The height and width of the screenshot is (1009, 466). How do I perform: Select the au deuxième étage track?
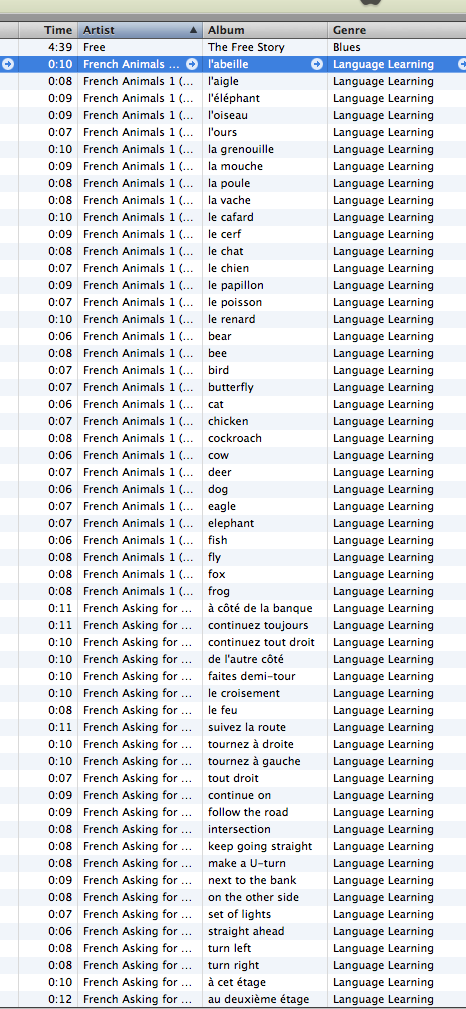(233, 999)
